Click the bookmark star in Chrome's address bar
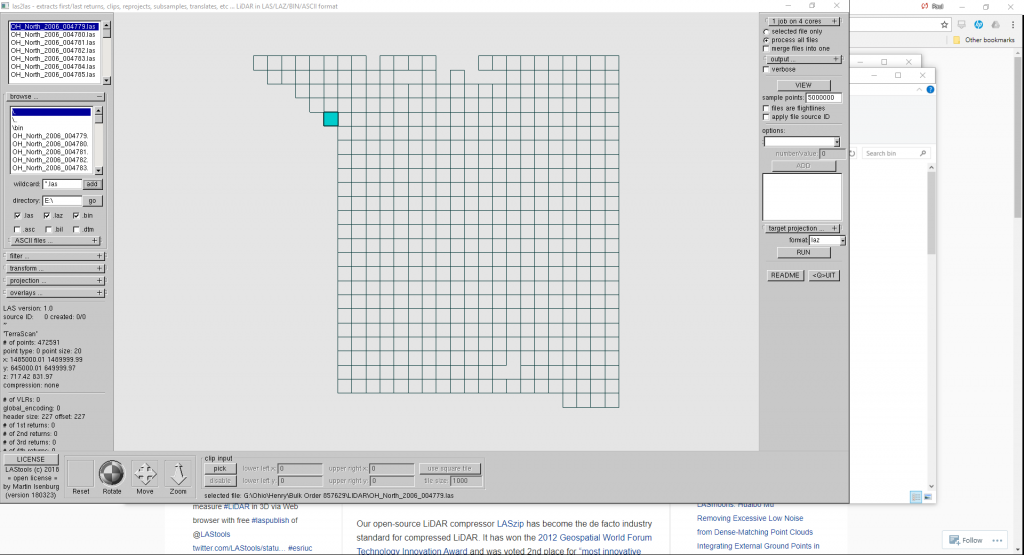This screenshot has width=1024, height=555. click(944, 25)
